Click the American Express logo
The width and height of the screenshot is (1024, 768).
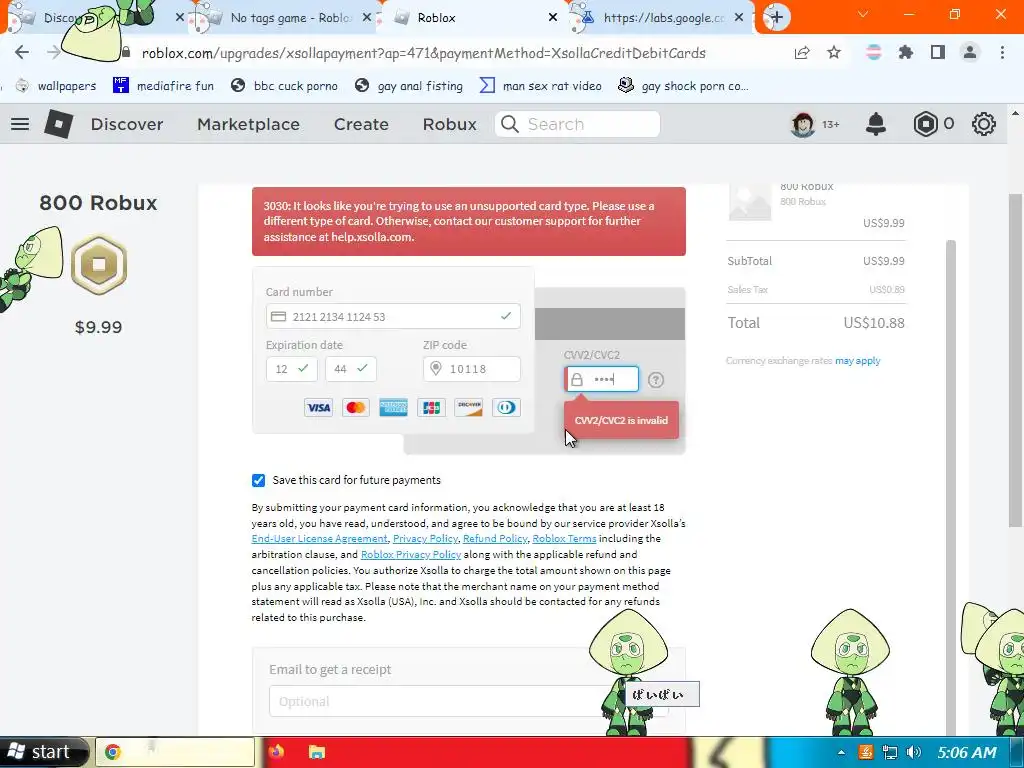point(393,408)
